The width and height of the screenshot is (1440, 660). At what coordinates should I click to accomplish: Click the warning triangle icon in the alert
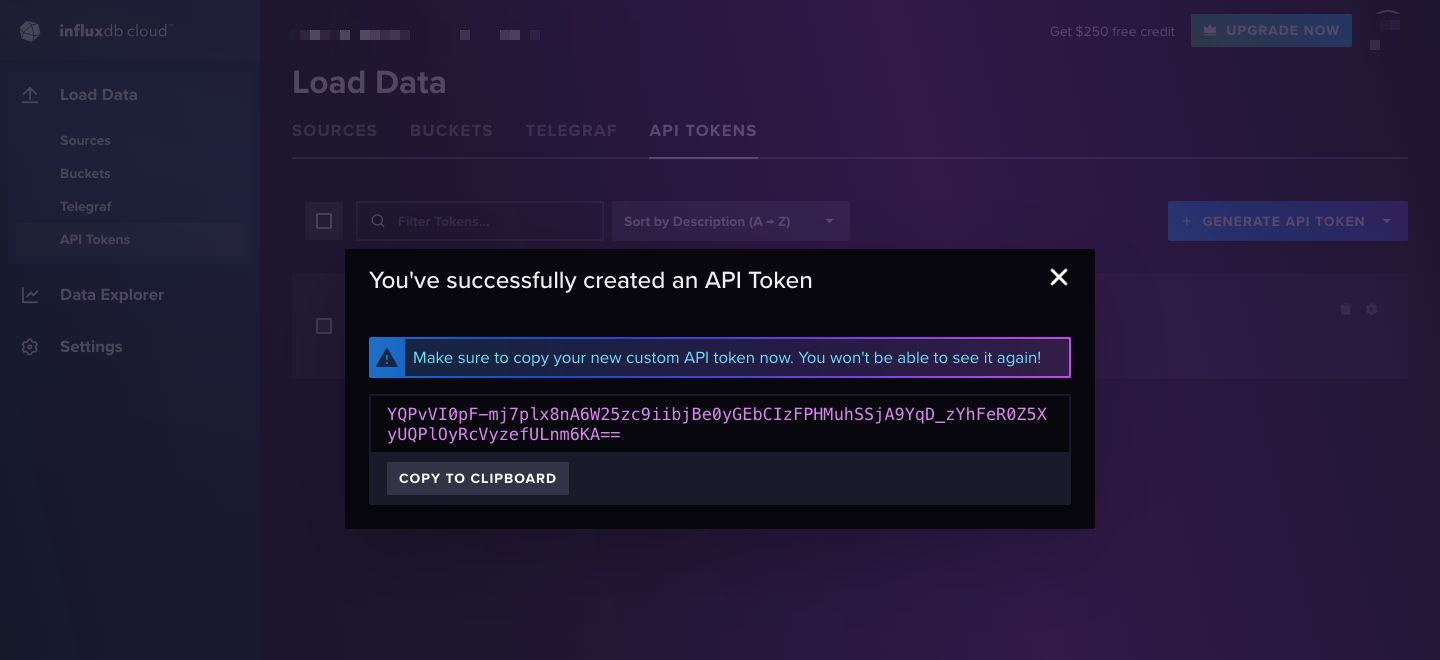tap(386, 356)
